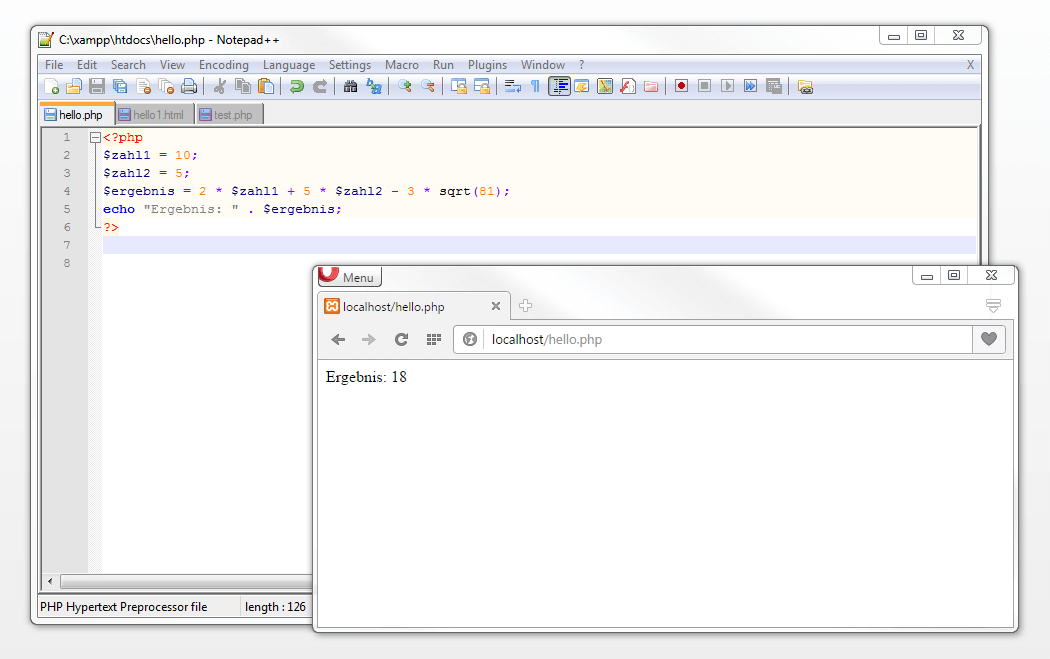The width and height of the screenshot is (1050, 659).
Task: Go forward in the Opera browser
Action: [368, 340]
